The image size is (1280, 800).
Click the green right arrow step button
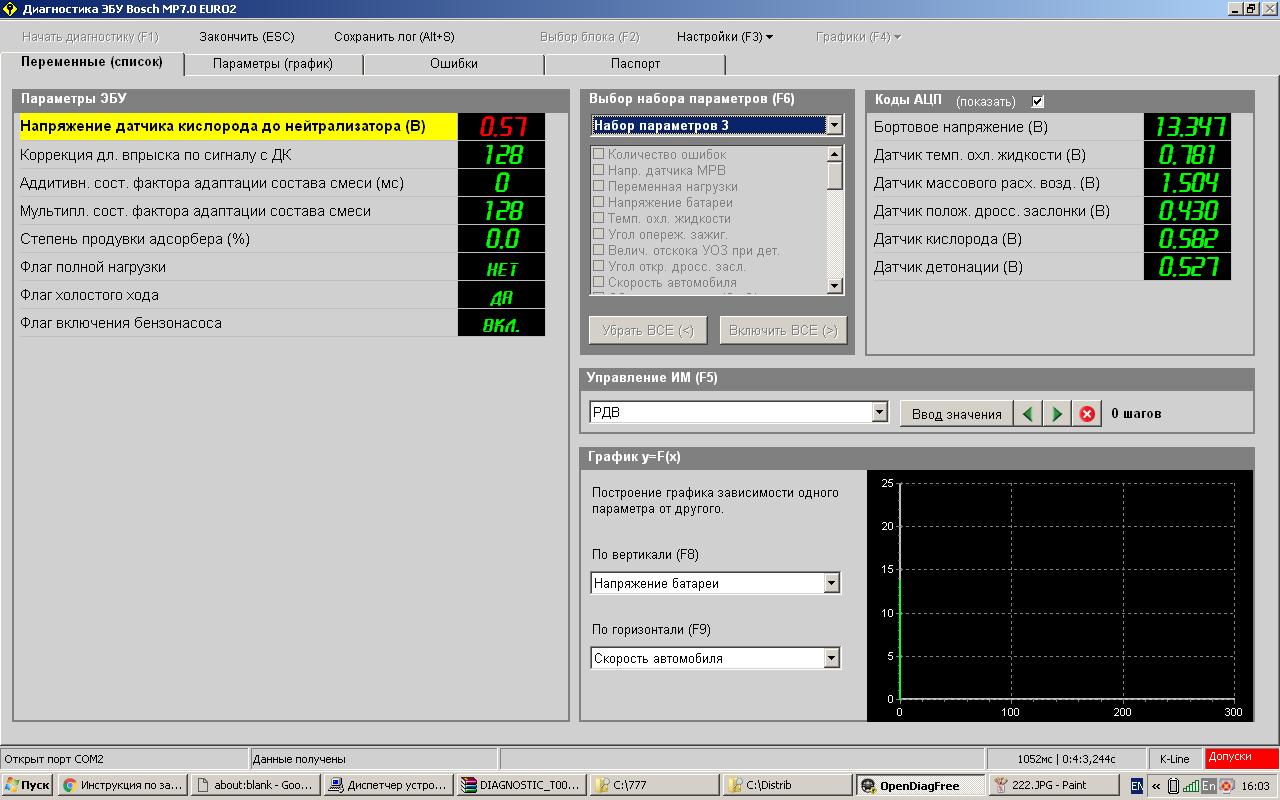1057,414
